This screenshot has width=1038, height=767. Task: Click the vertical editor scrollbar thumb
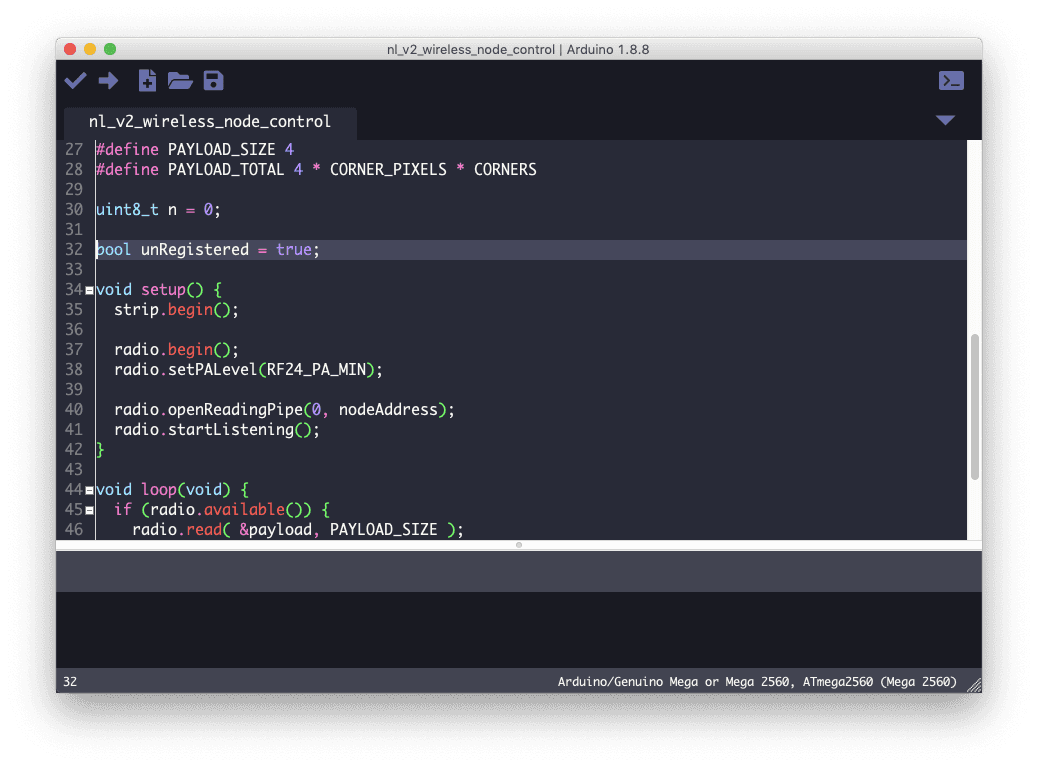[x=974, y=407]
